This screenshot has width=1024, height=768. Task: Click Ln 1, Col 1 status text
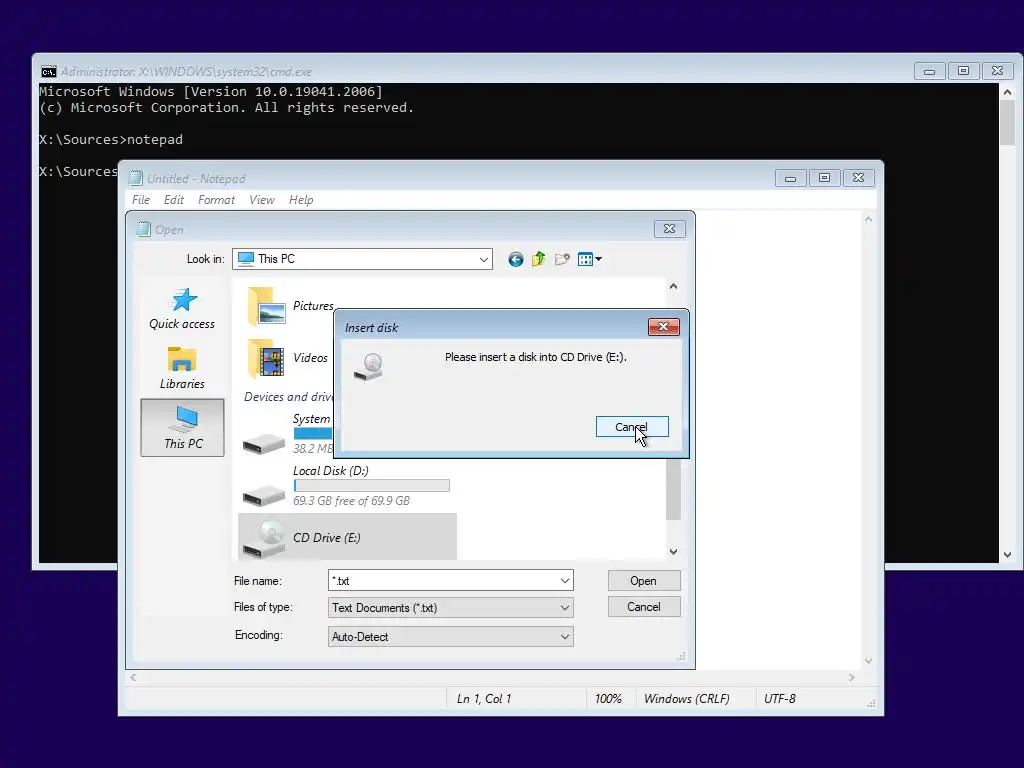(484, 699)
